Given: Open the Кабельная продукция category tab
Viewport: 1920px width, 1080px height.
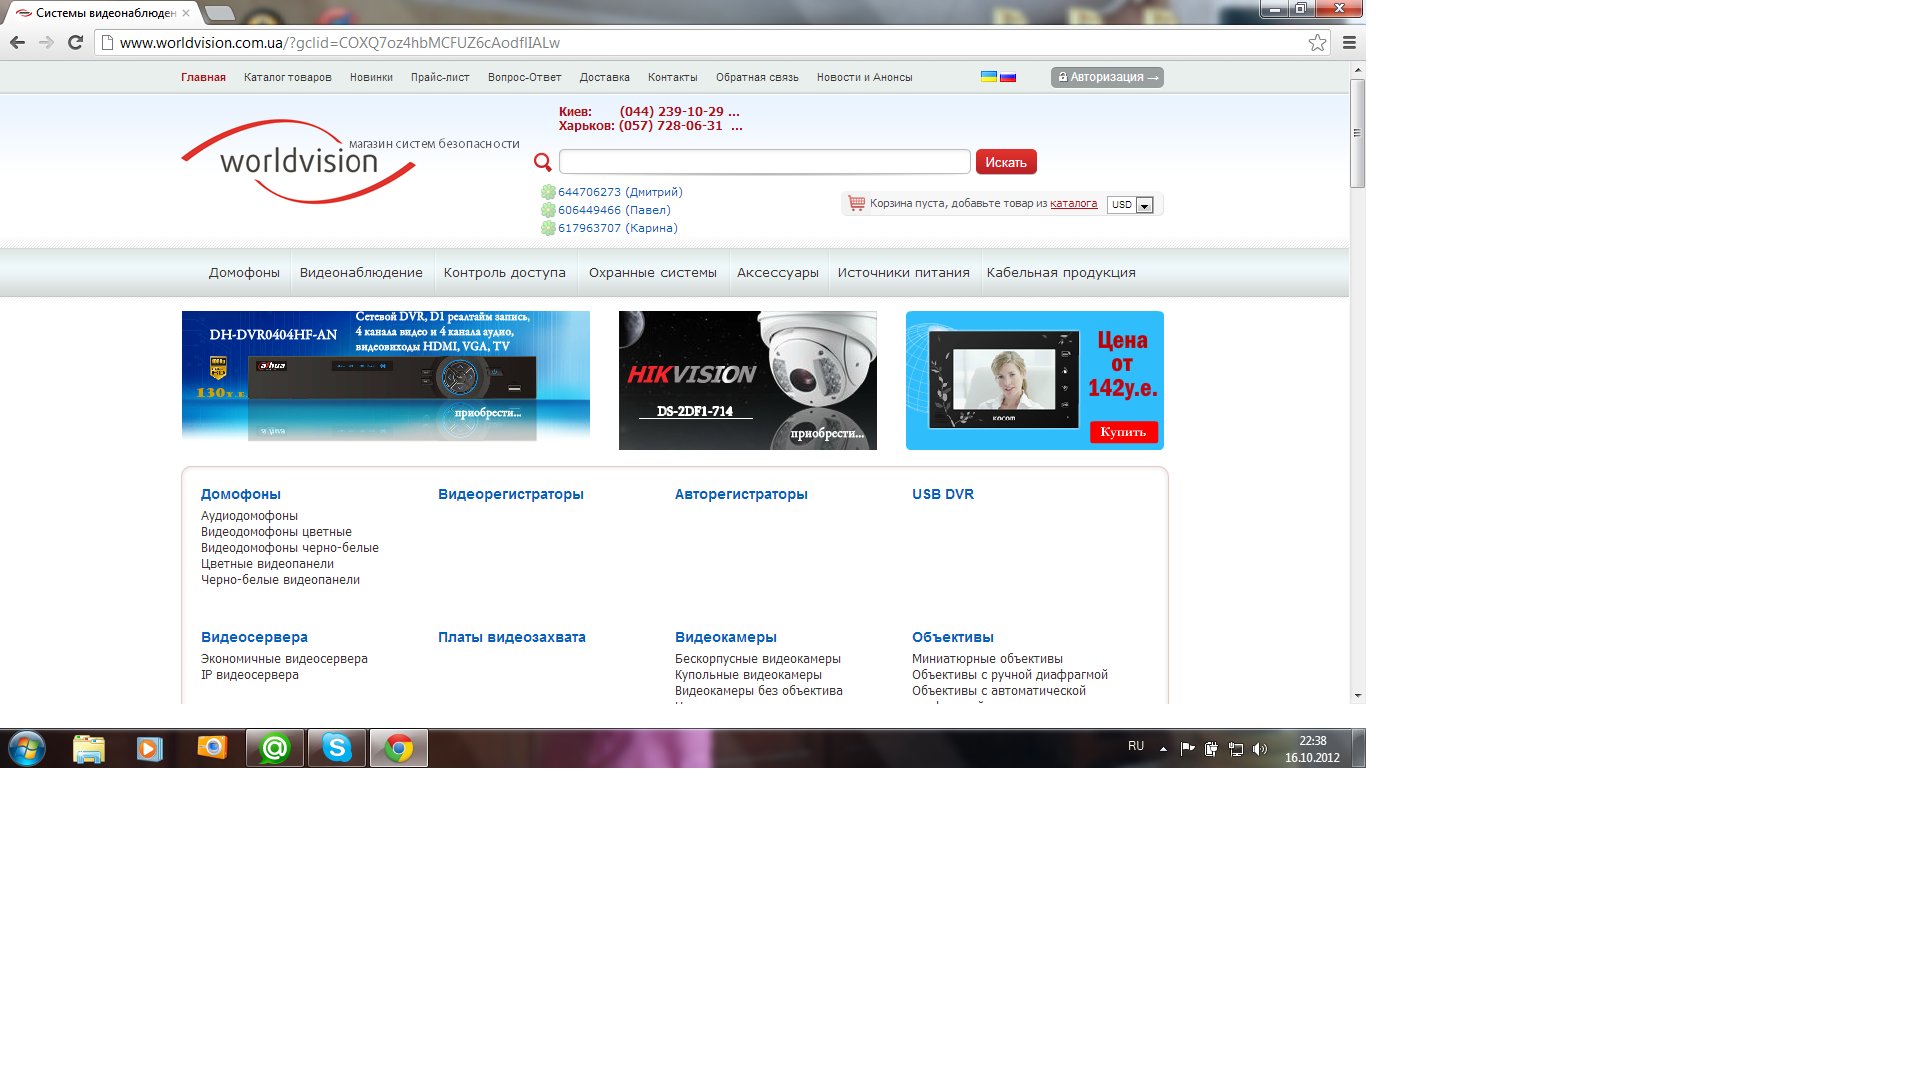Looking at the screenshot, I should [1061, 272].
